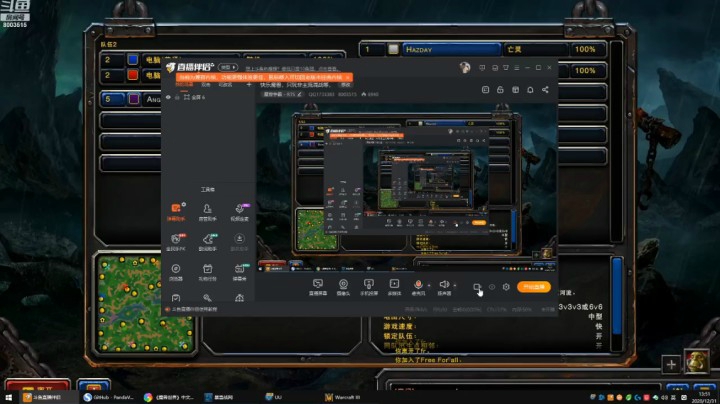This screenshot has height=404, width=720.
Task: Switch to Warcraft III in taskbar
Action: pyautogui.click(x=343, y=398)
